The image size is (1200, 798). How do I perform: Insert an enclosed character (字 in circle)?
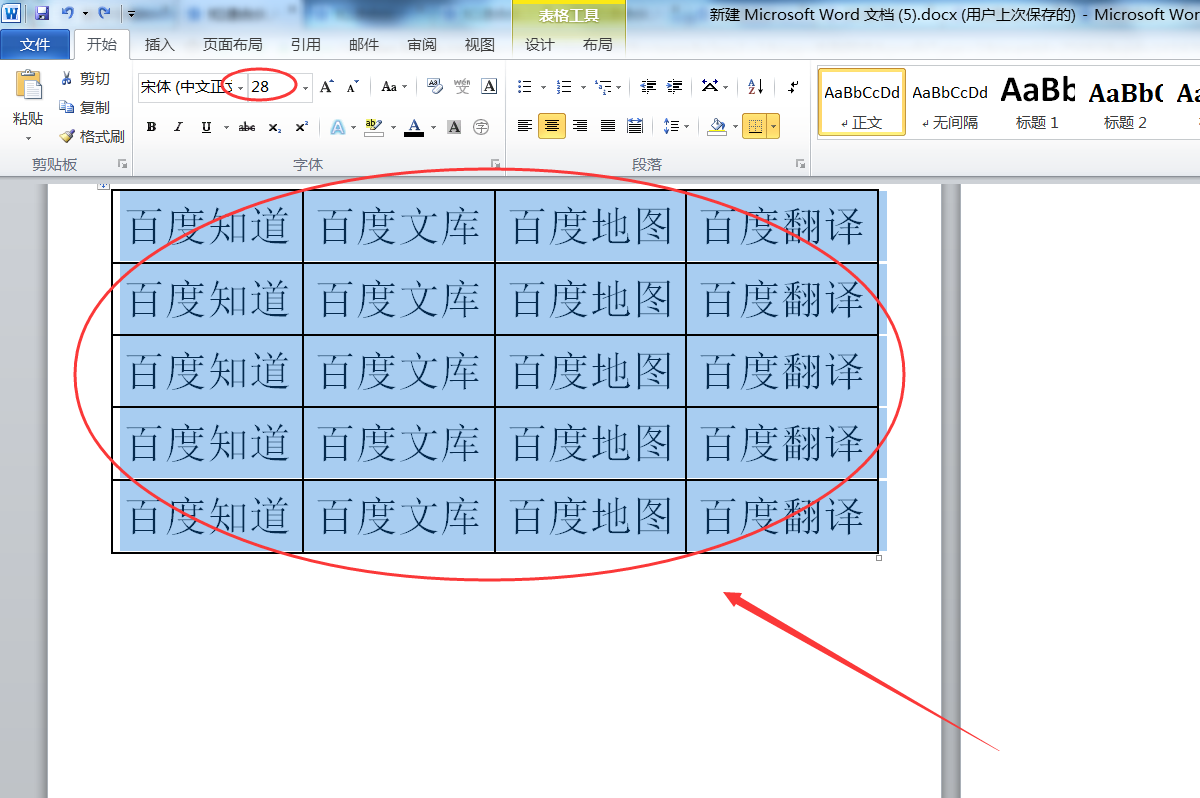pos(481,127)
